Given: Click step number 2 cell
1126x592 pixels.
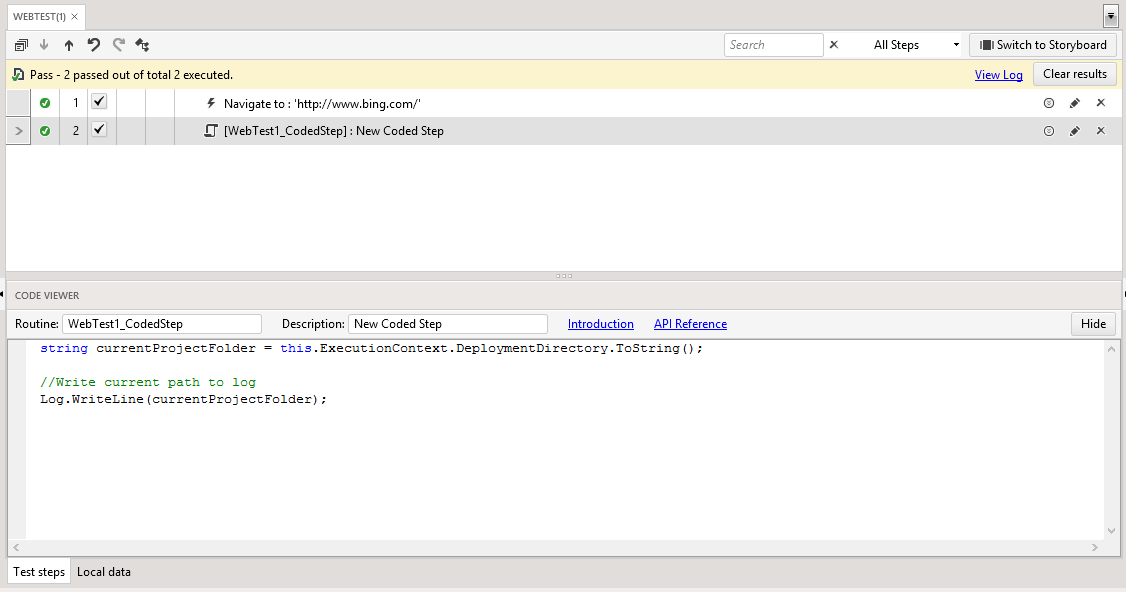Looking at the screenshot, I should click(x=74, y=131).
